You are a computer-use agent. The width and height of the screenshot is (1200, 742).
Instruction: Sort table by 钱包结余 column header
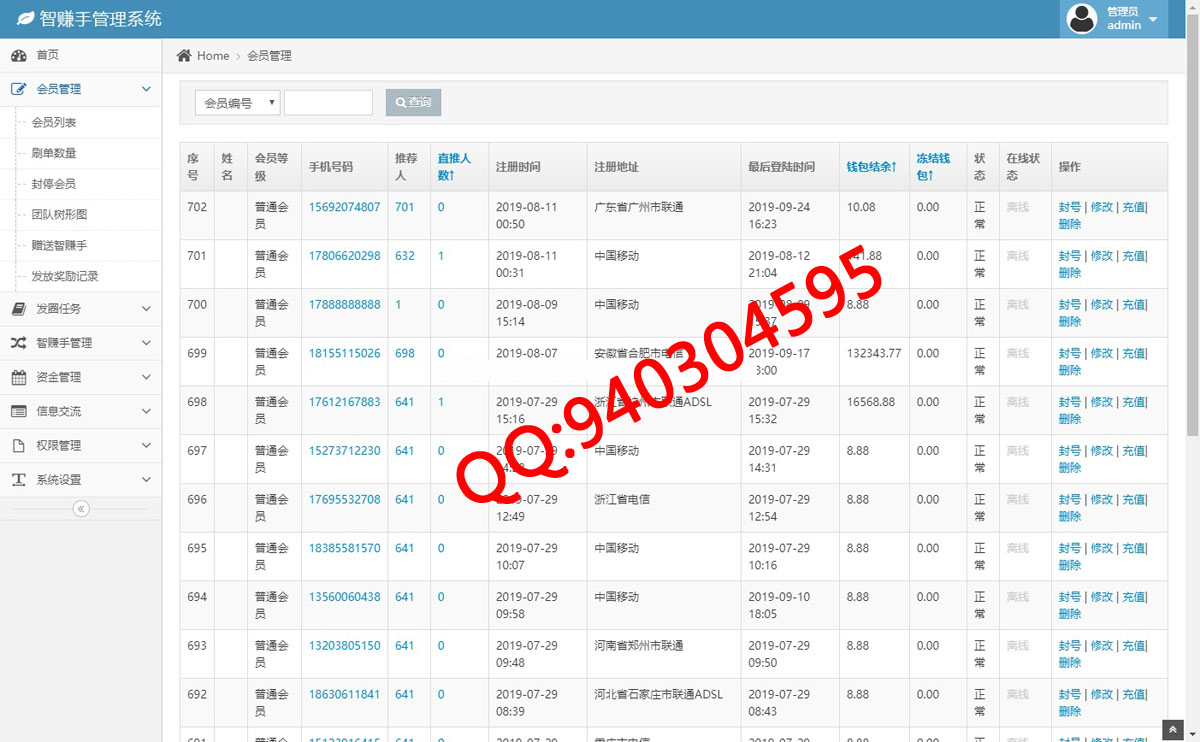871,167
